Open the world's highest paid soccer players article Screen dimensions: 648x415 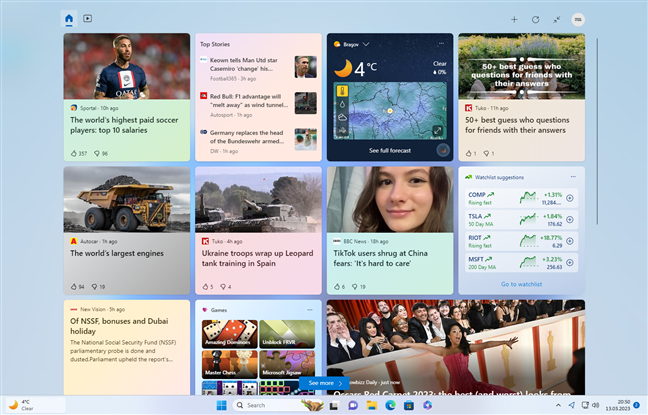[124, 125]
